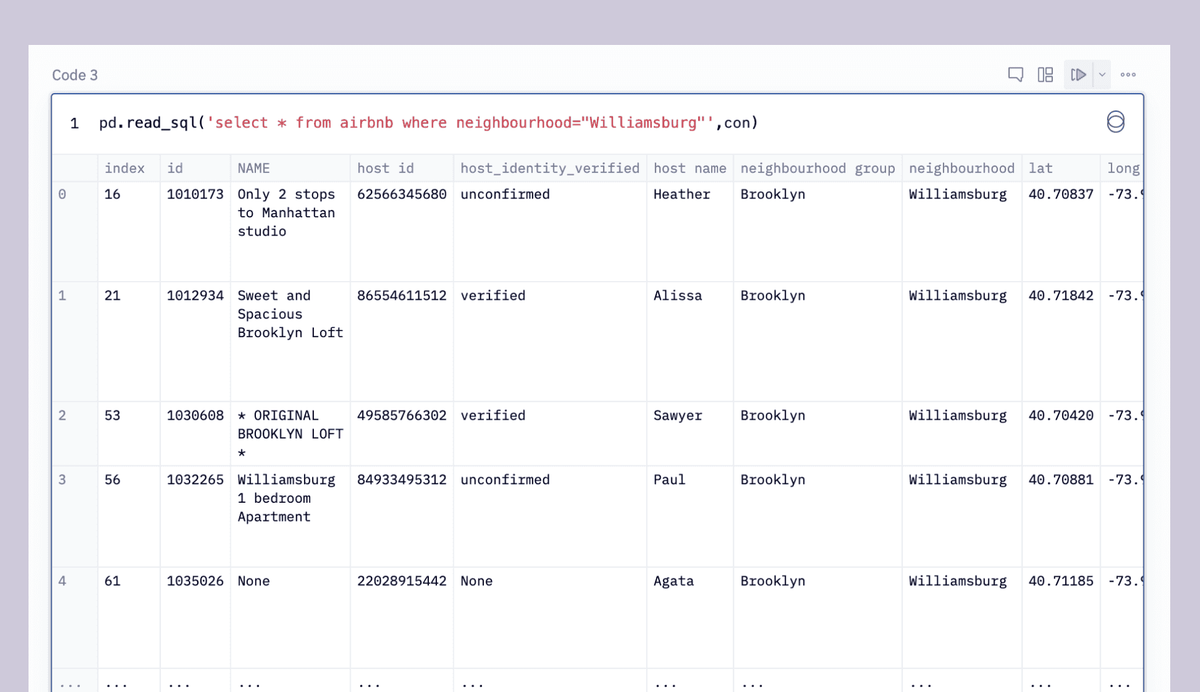Click lat value 40.70881
Image resolution: width=1200 pixels, height=692 pixels.
(x=1061, y=479)
